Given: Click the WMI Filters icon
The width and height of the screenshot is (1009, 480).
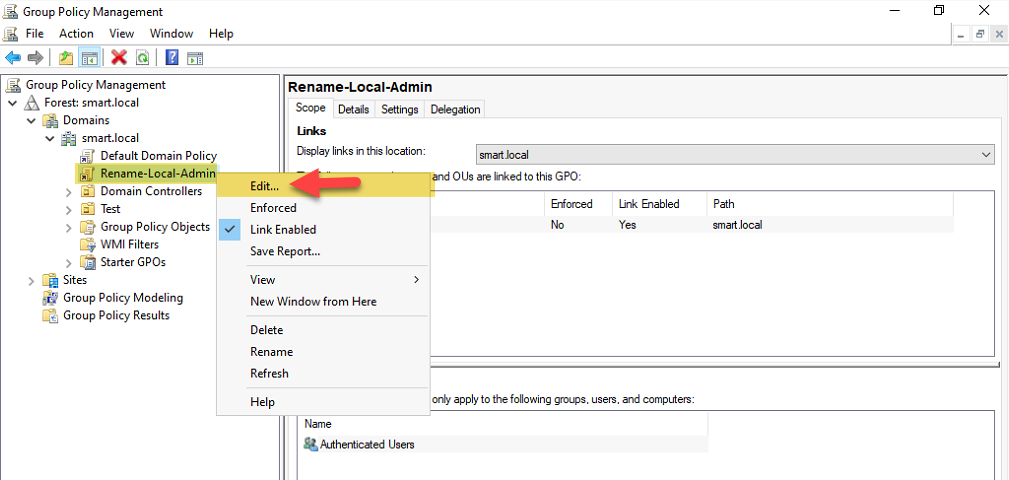Looking at the screenshot, I should pos(88,245).
